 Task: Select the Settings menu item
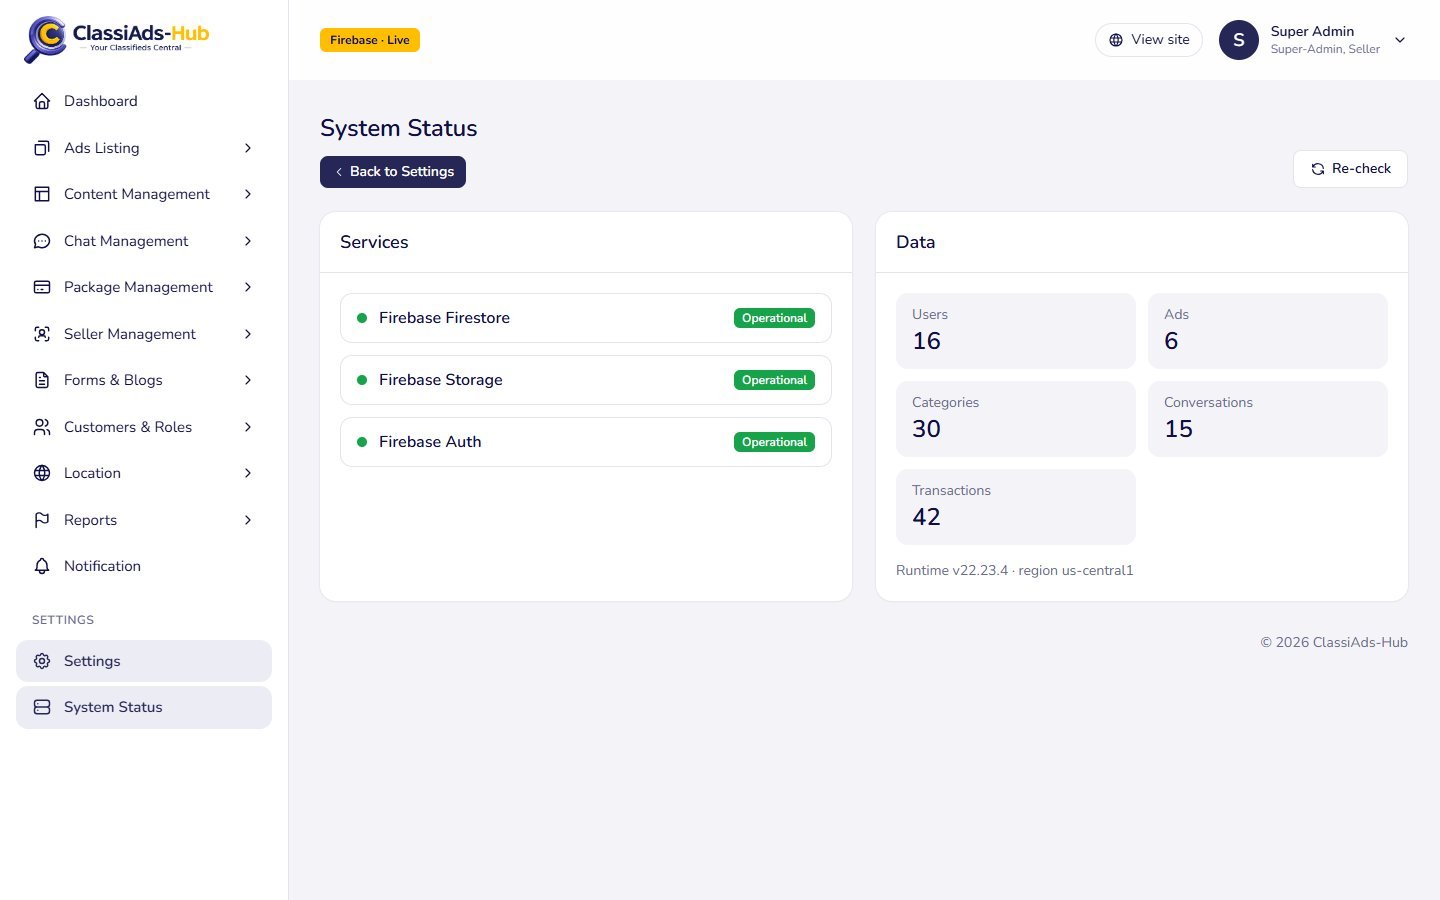click(x=144, y=661)
